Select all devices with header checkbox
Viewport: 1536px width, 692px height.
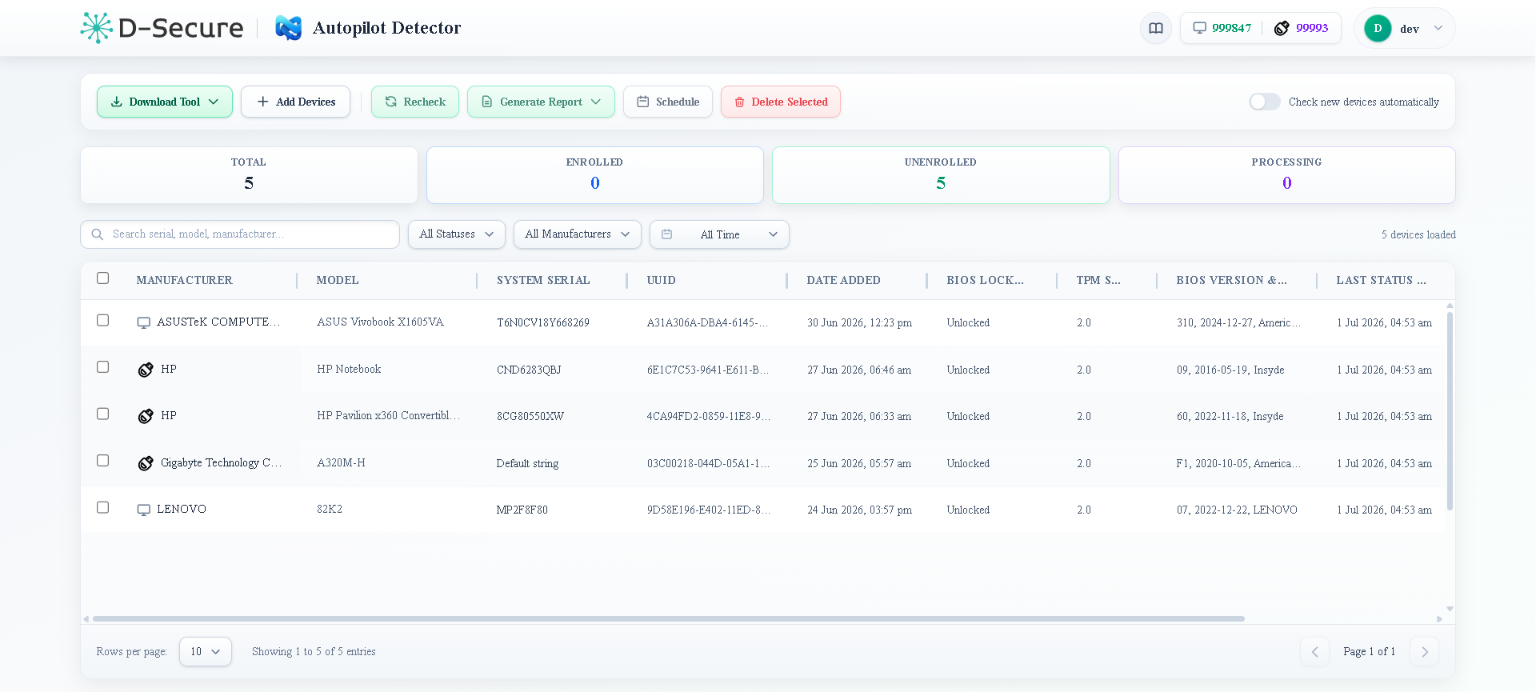point(103,278)
